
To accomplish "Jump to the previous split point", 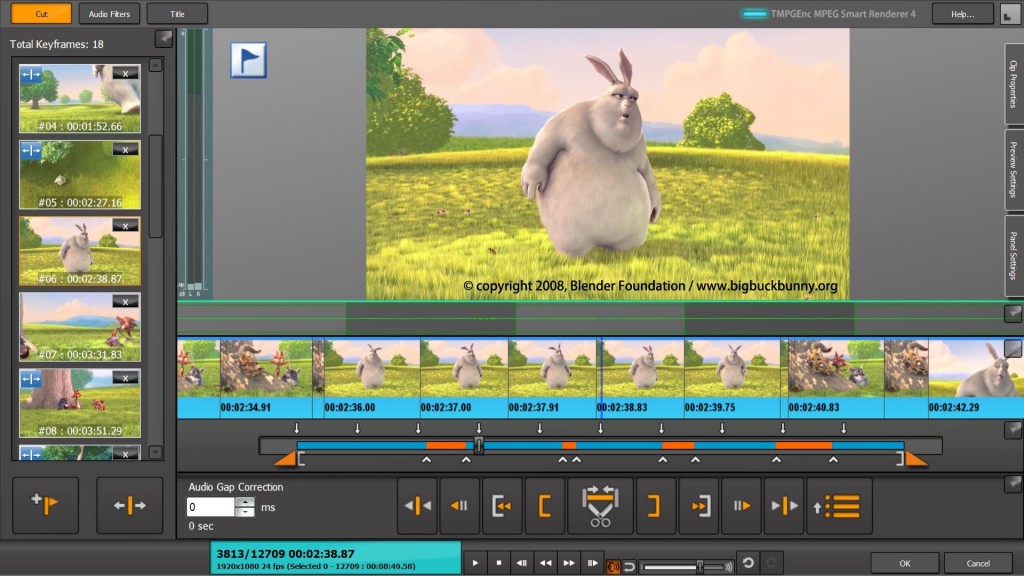I will click(x=418, y=505).
